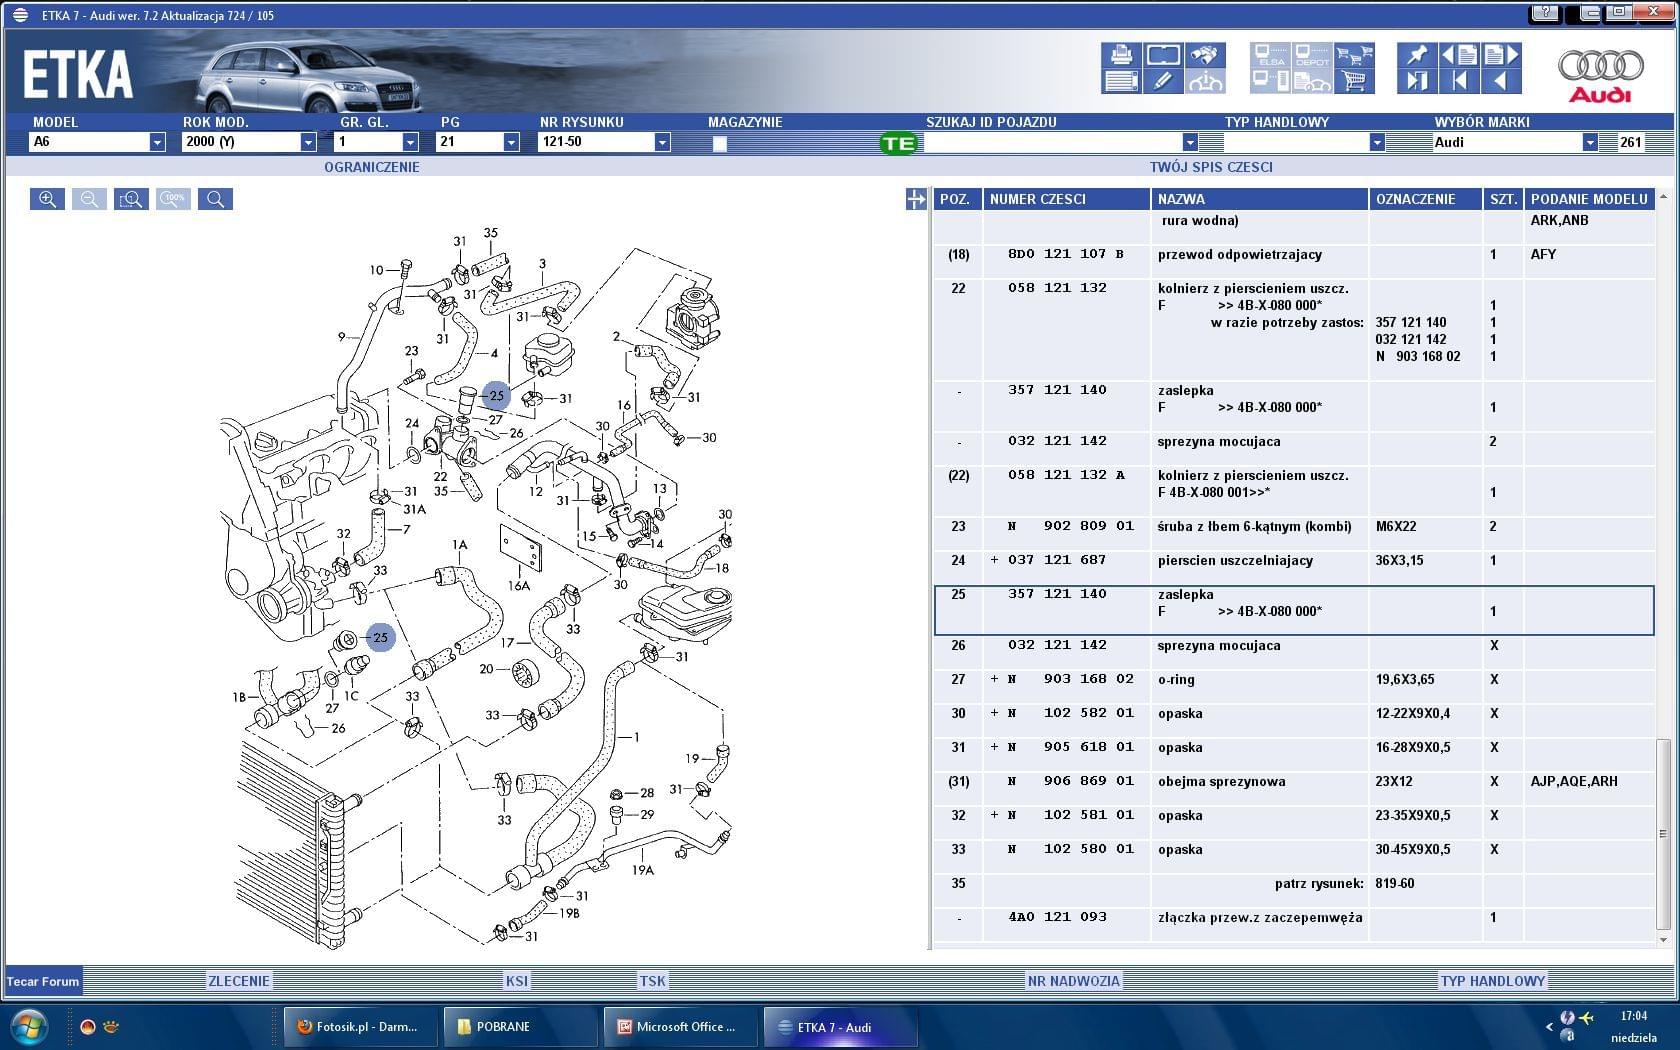Open the WYBÓR MARKI dropdown showing Audi
Image resolution: width=1680 pixels, height=1050 pixels.
1590,142
